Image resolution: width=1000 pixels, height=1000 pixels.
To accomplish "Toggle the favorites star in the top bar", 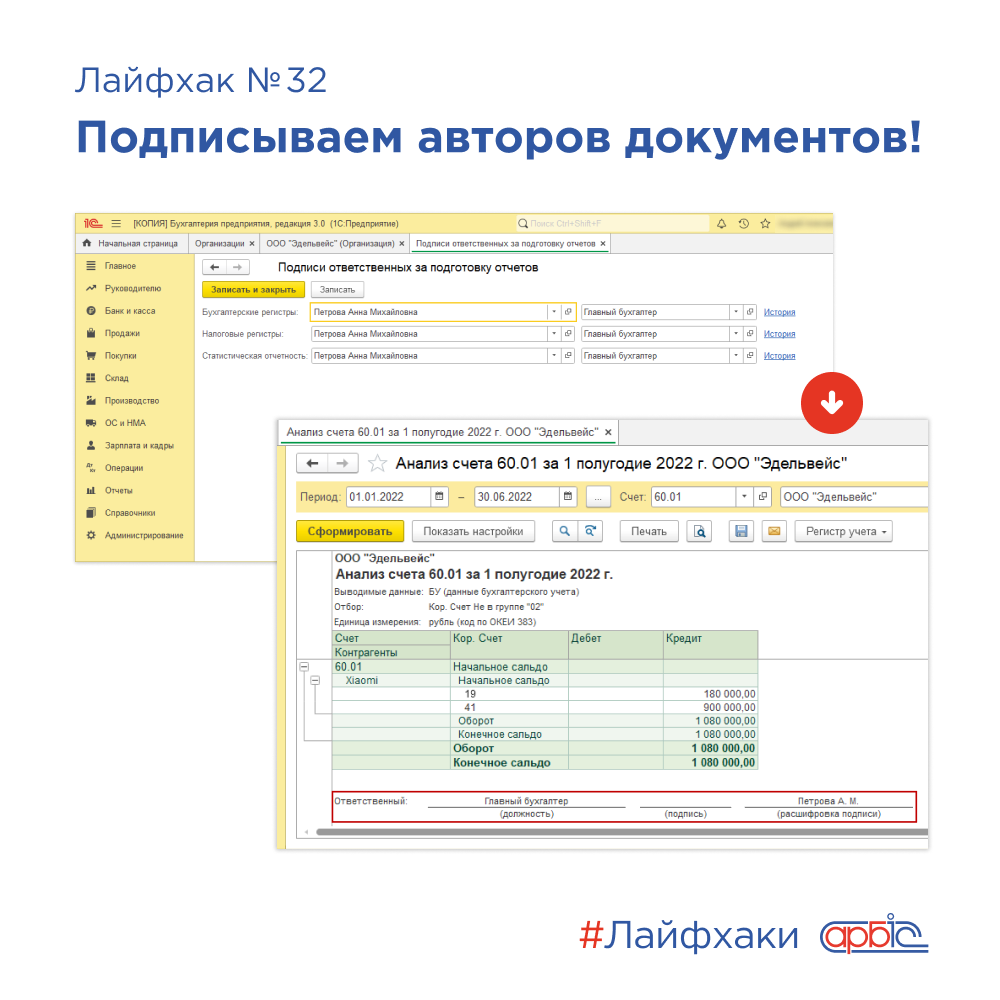I will tap(765, 224).
